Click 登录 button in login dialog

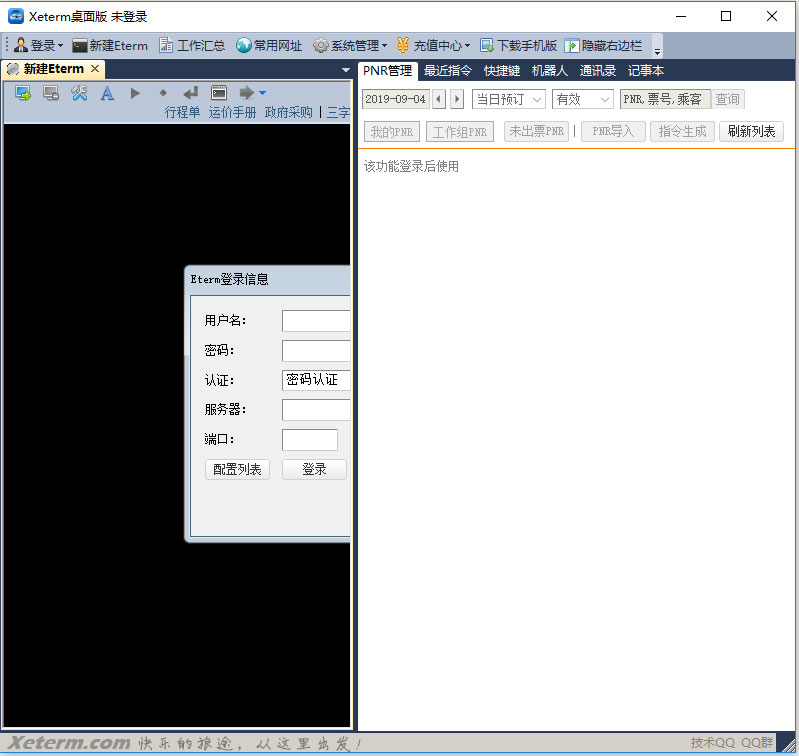[314, 469]
